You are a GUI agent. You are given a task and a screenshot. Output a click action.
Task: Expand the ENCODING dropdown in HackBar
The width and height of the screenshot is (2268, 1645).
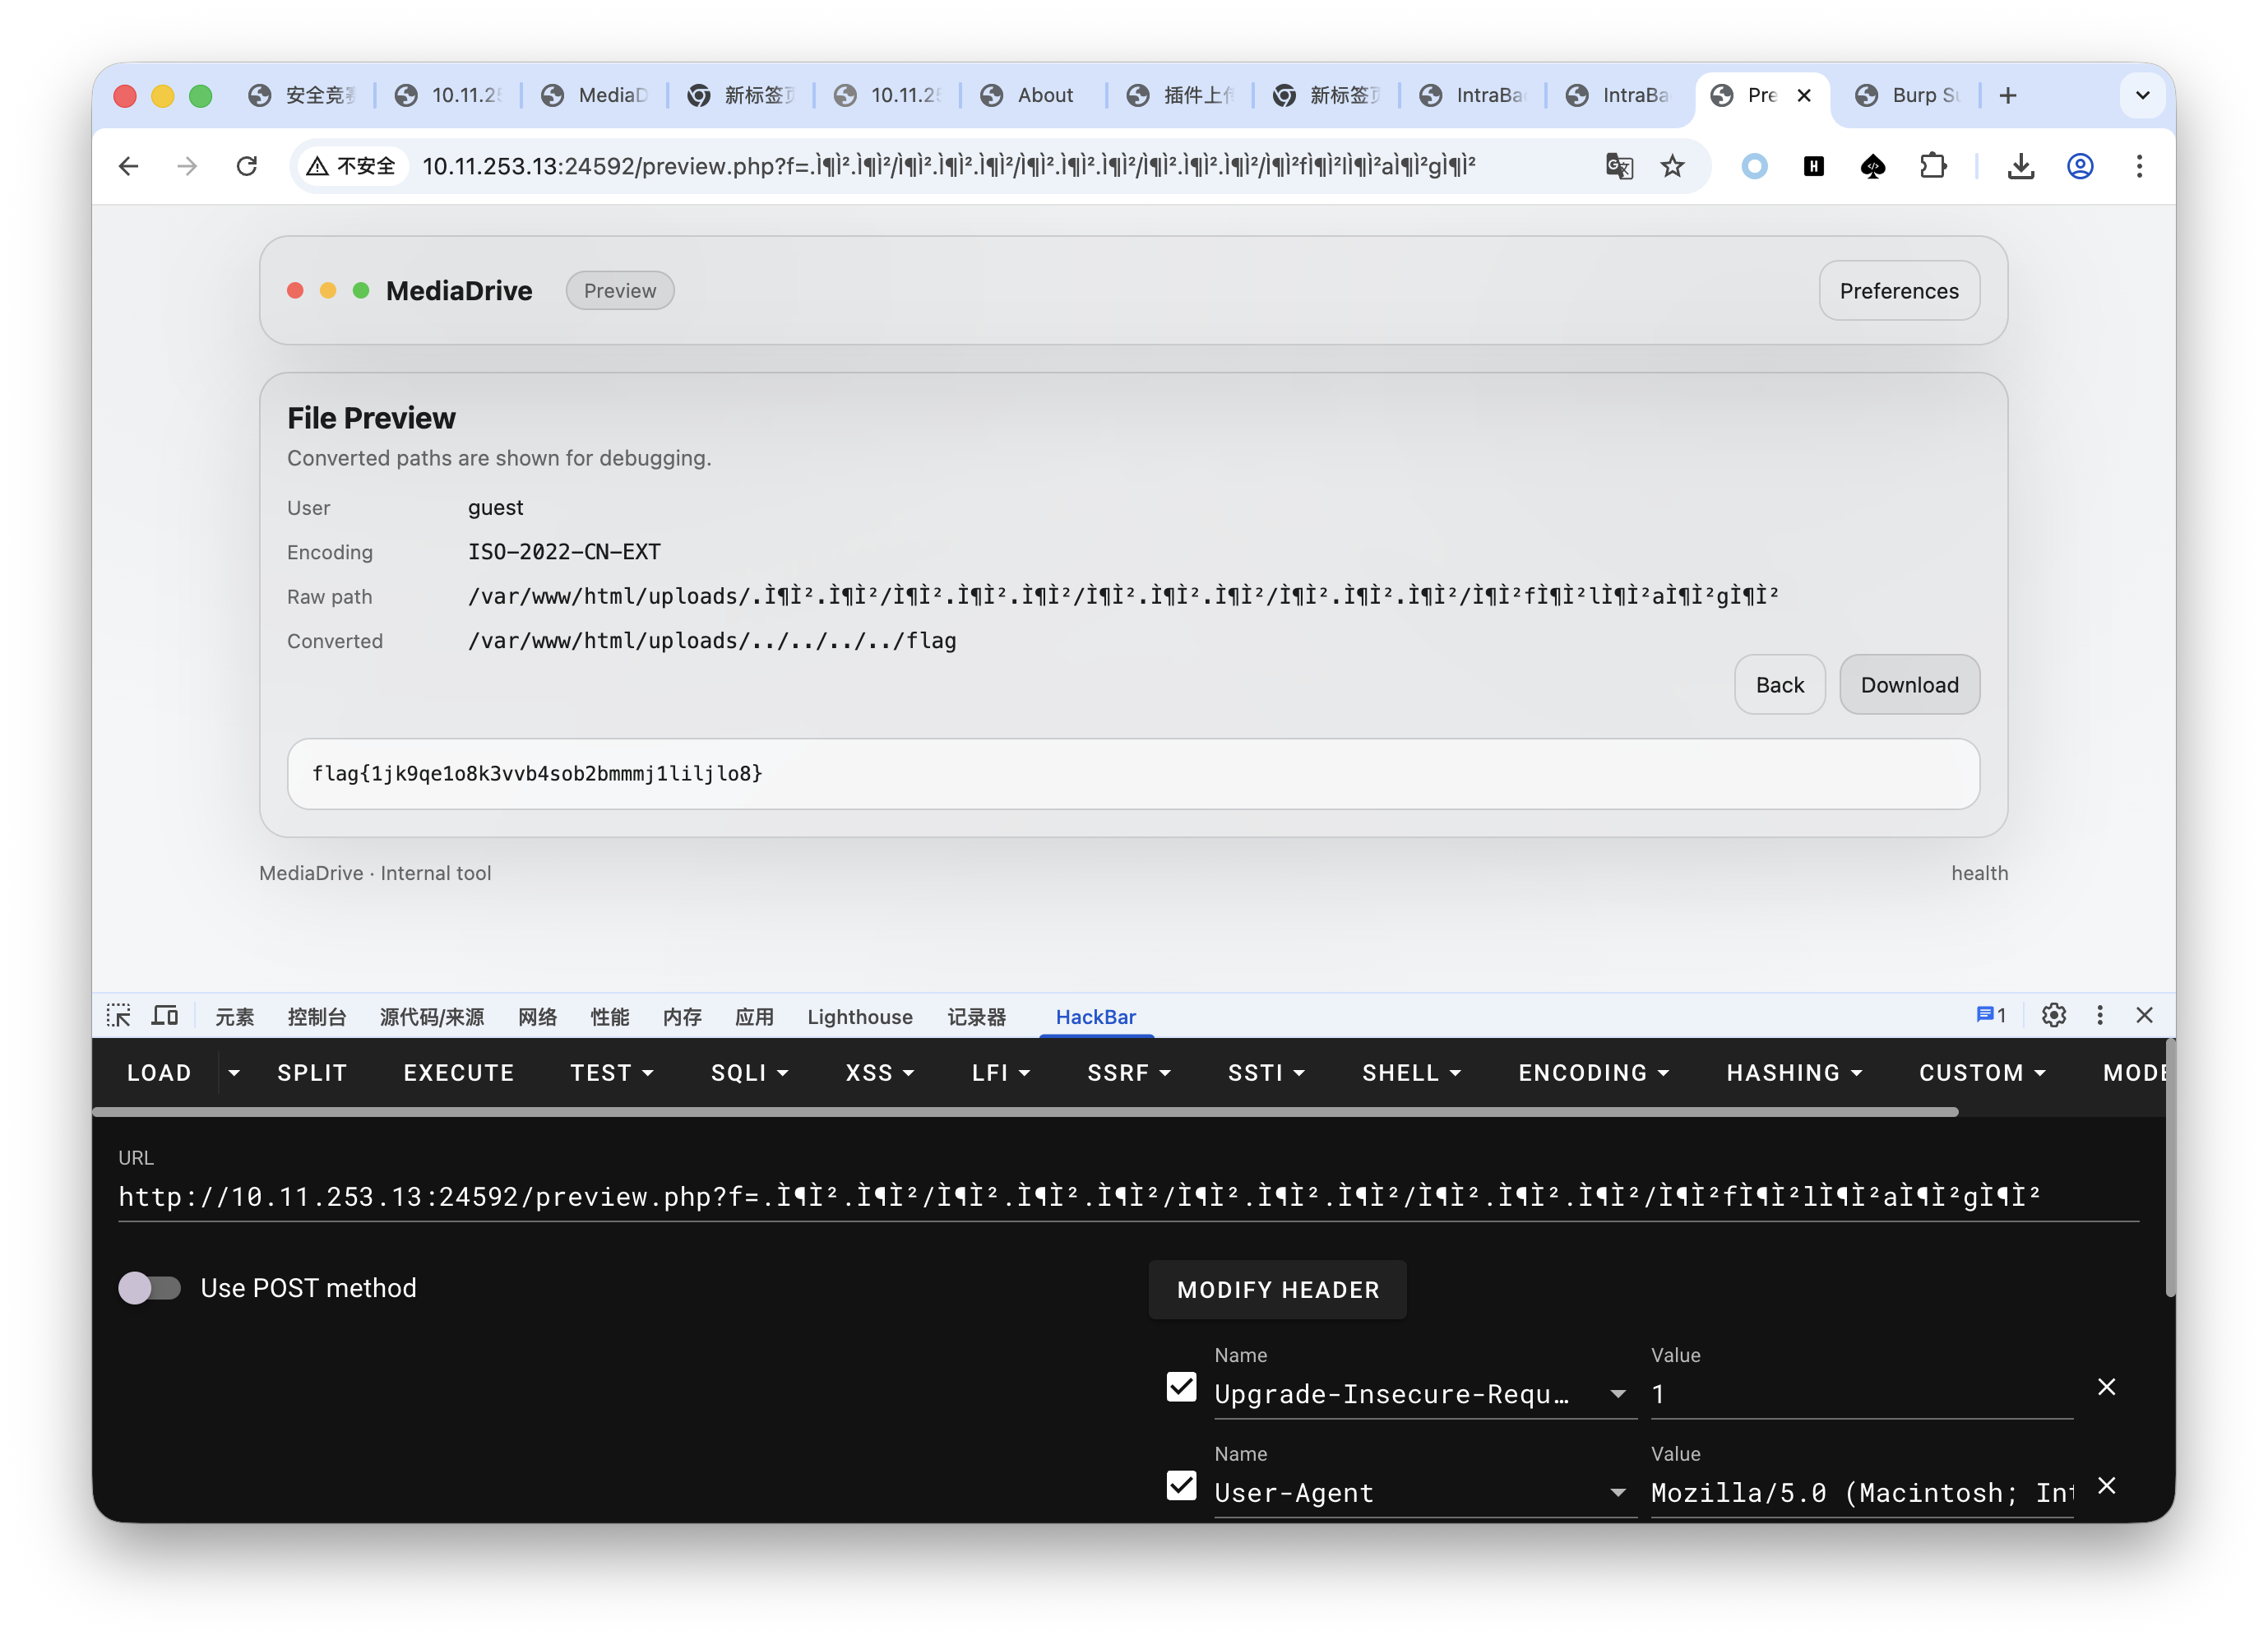tap(1593, 1073)
